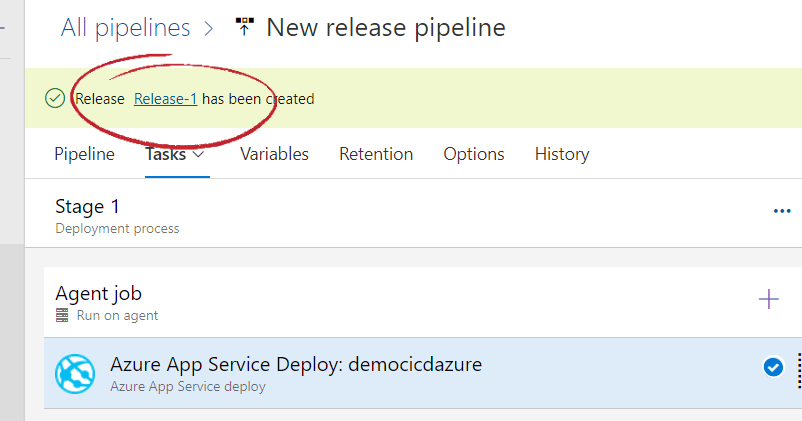Image resolution: width=802 pixels, height=421 pixels.
Task: Open the Variables tab
Action: pos(274,154)
